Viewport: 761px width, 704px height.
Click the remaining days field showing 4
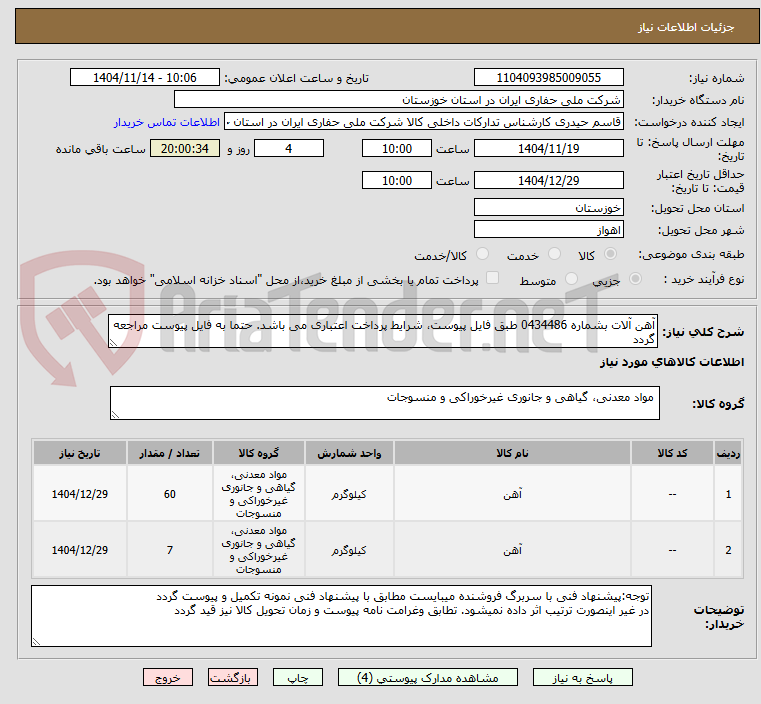pyautogui.click(x=289, y=148)
